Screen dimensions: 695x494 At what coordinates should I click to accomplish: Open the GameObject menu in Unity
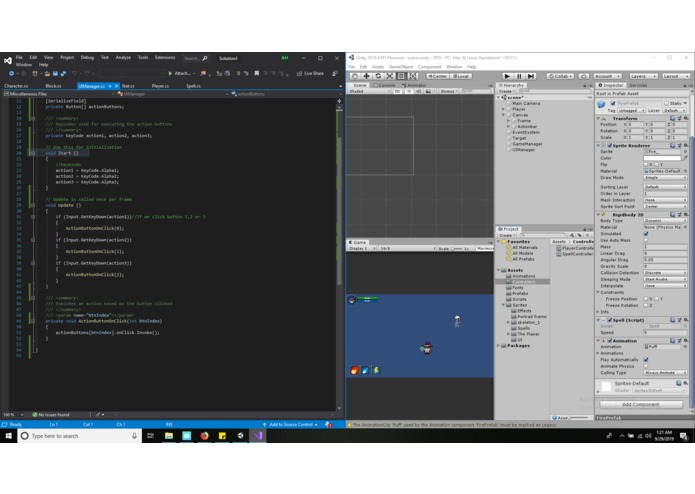(401, 67)
